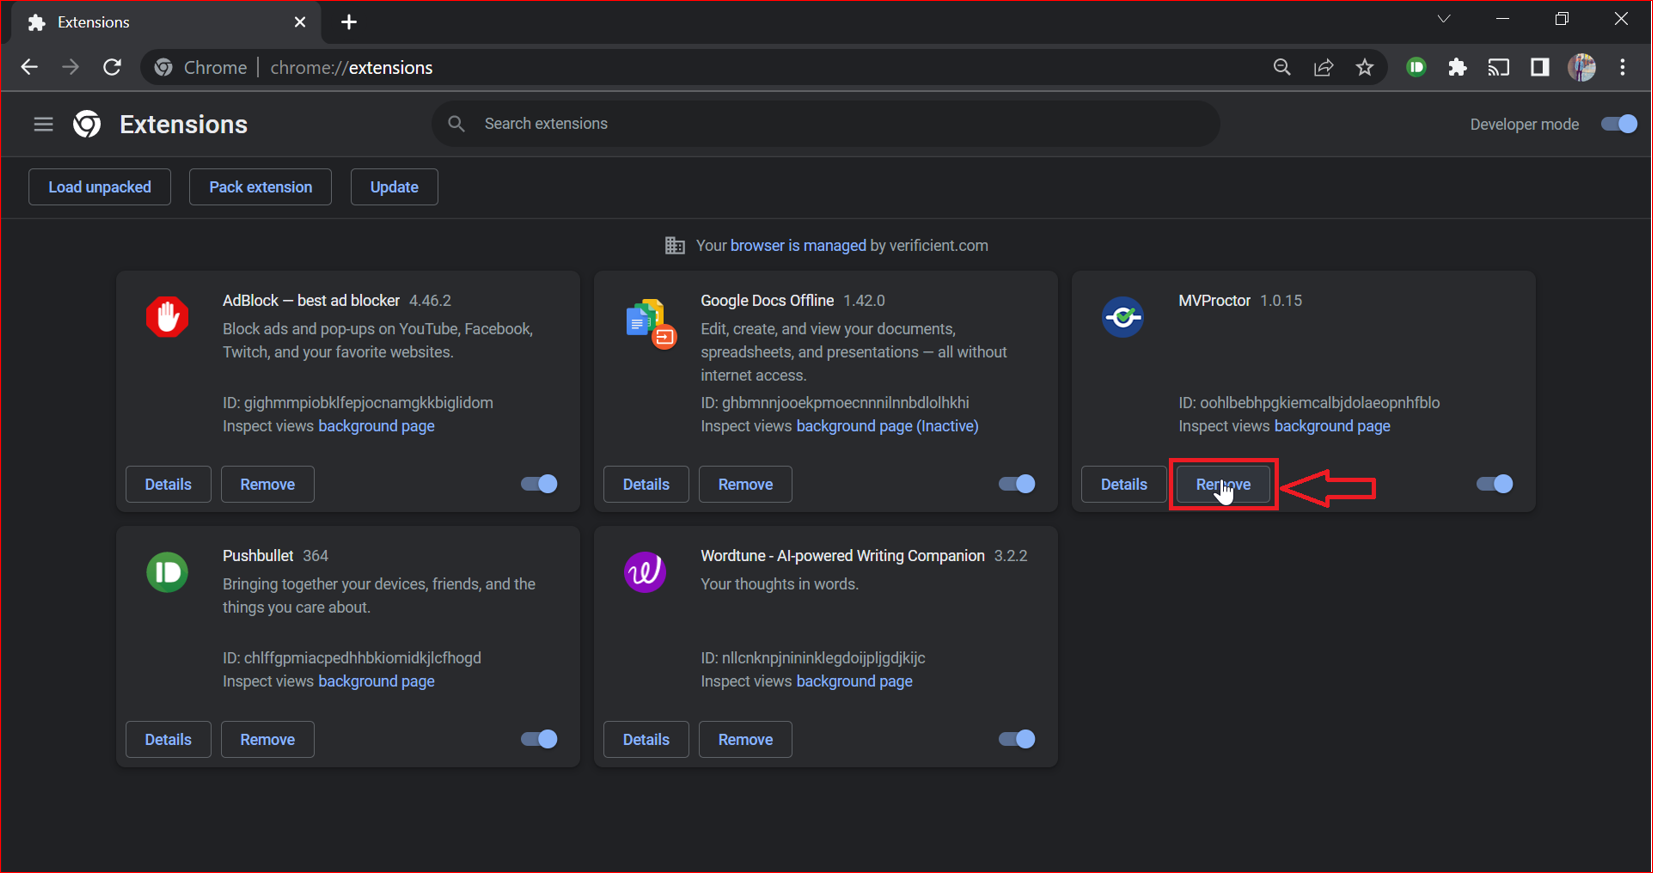
Task: Click the MVProctor extension icon
Action: coord(1123,317)
